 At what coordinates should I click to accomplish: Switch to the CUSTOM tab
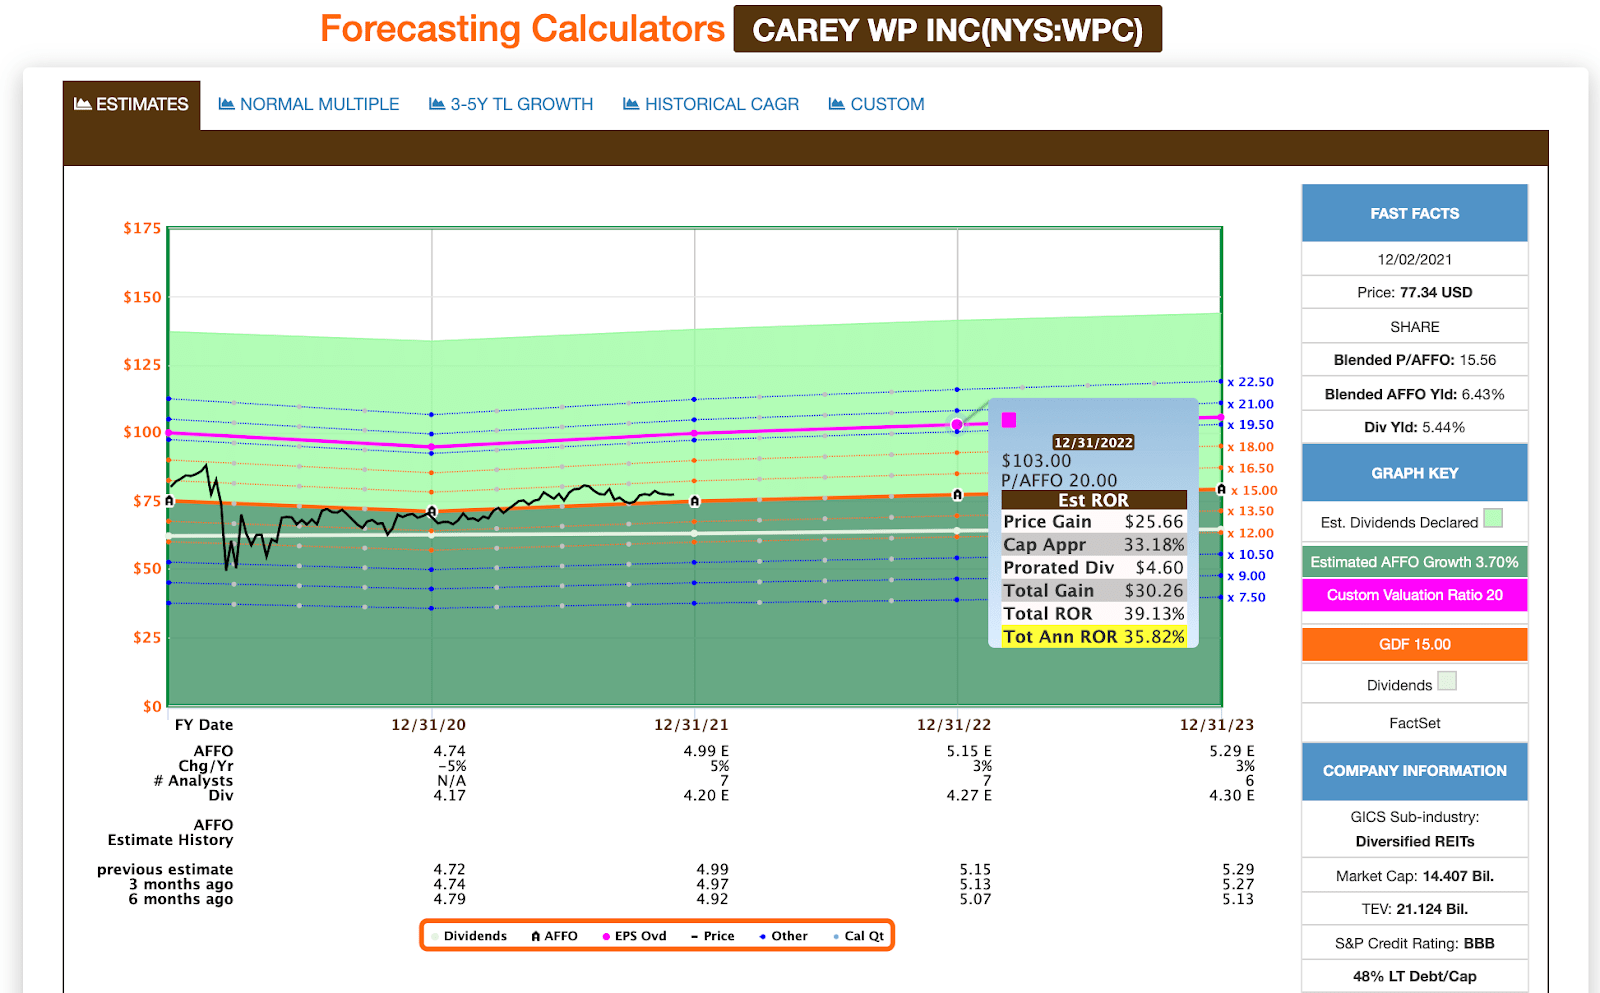tap(886, 103)
